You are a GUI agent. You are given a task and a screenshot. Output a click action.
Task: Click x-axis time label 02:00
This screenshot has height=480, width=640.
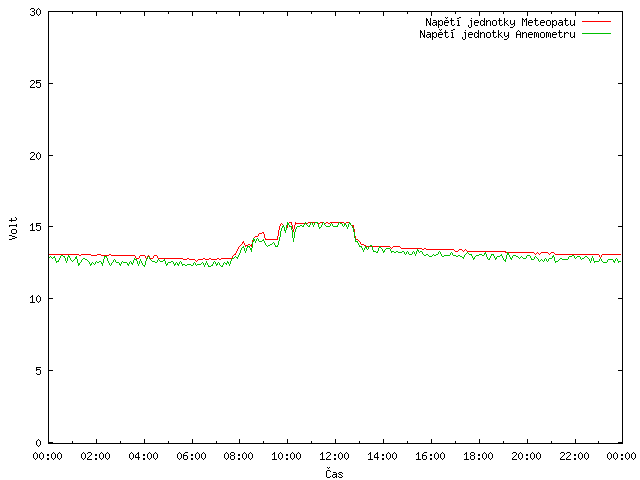click(96, 456)
